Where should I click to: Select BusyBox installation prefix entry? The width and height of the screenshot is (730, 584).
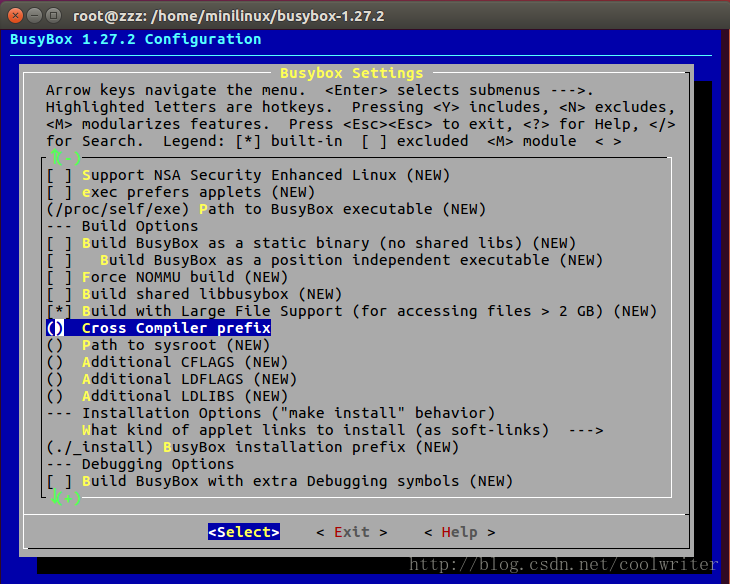[252, 448]
